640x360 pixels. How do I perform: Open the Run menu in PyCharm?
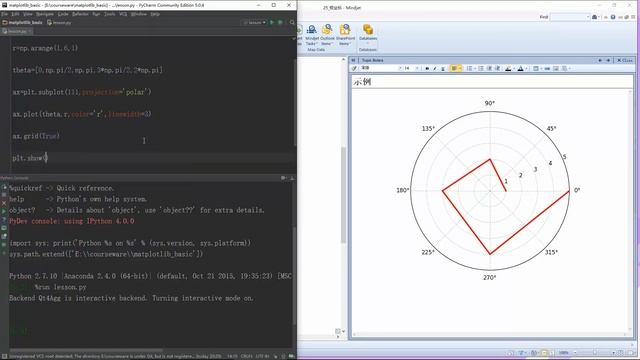coord(96,14)
